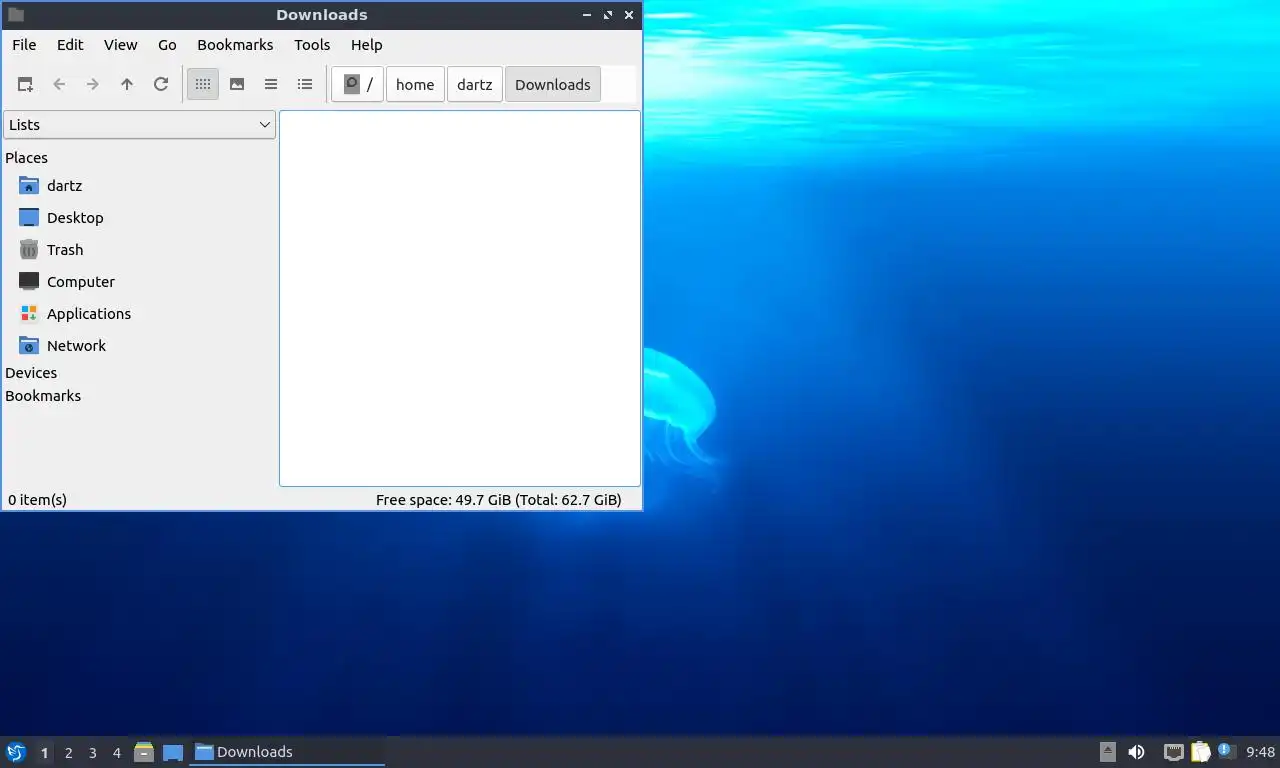Click the 0 item(s) status text
This screenshot has width=1280, height=768.
click(x=37, y=500)
